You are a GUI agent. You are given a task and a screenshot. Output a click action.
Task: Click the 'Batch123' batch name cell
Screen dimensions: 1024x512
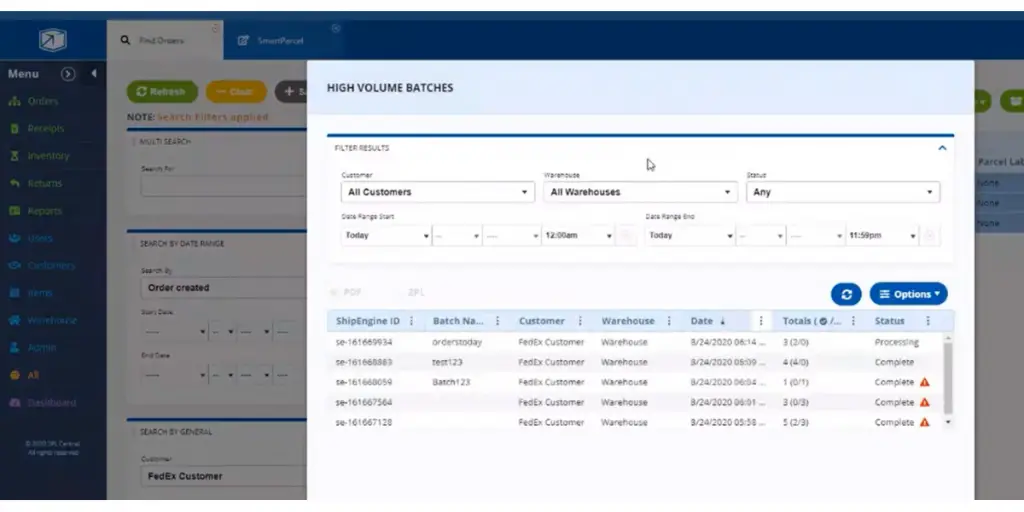click(451, 382)
